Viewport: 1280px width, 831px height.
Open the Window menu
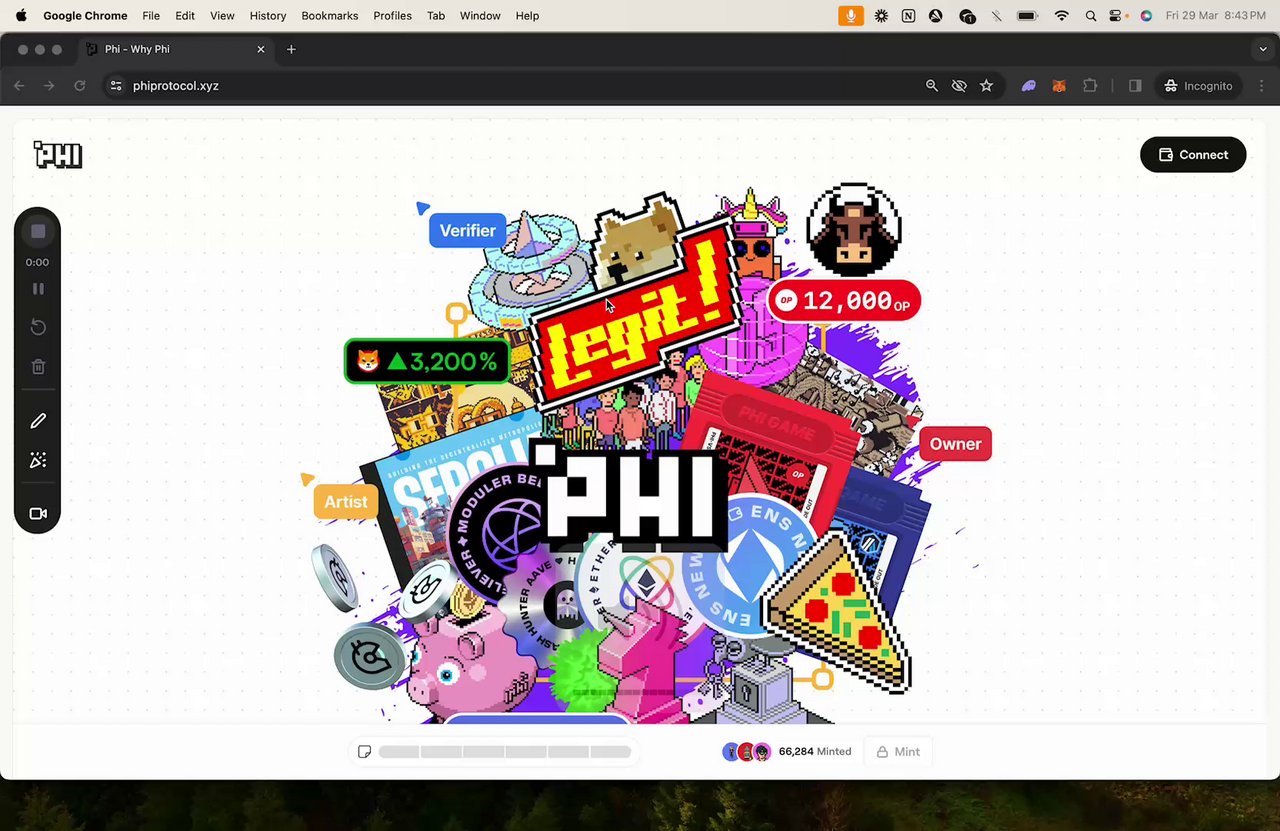480,16
